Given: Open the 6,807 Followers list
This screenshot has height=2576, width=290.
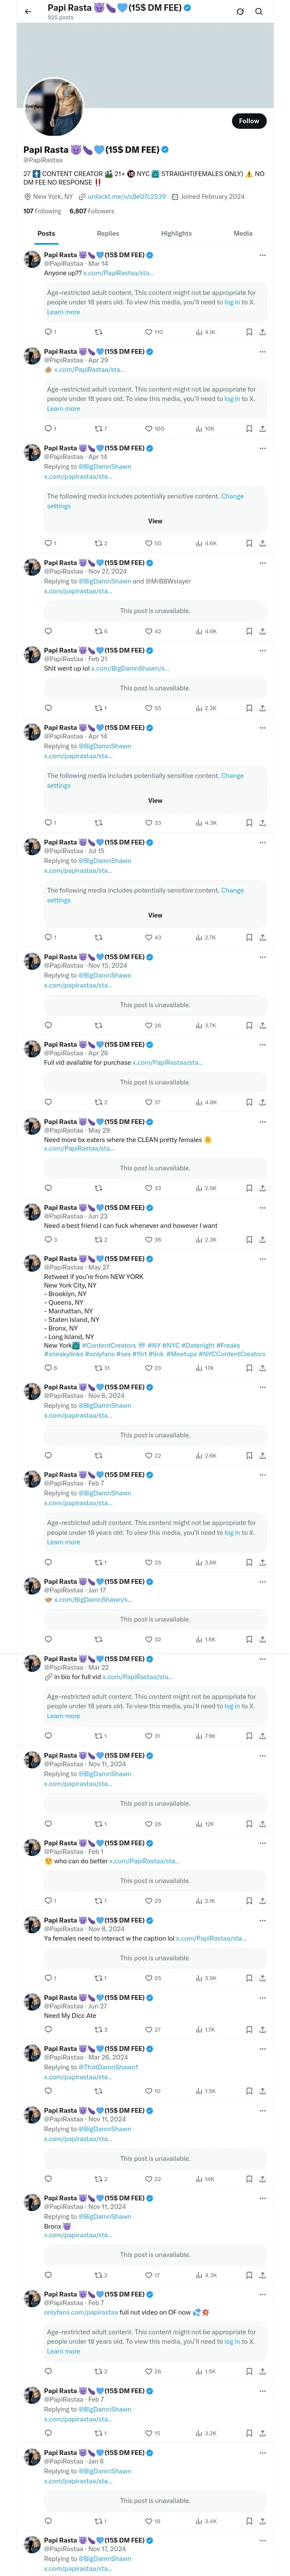Looking at the screenshot, I should 92,211.
